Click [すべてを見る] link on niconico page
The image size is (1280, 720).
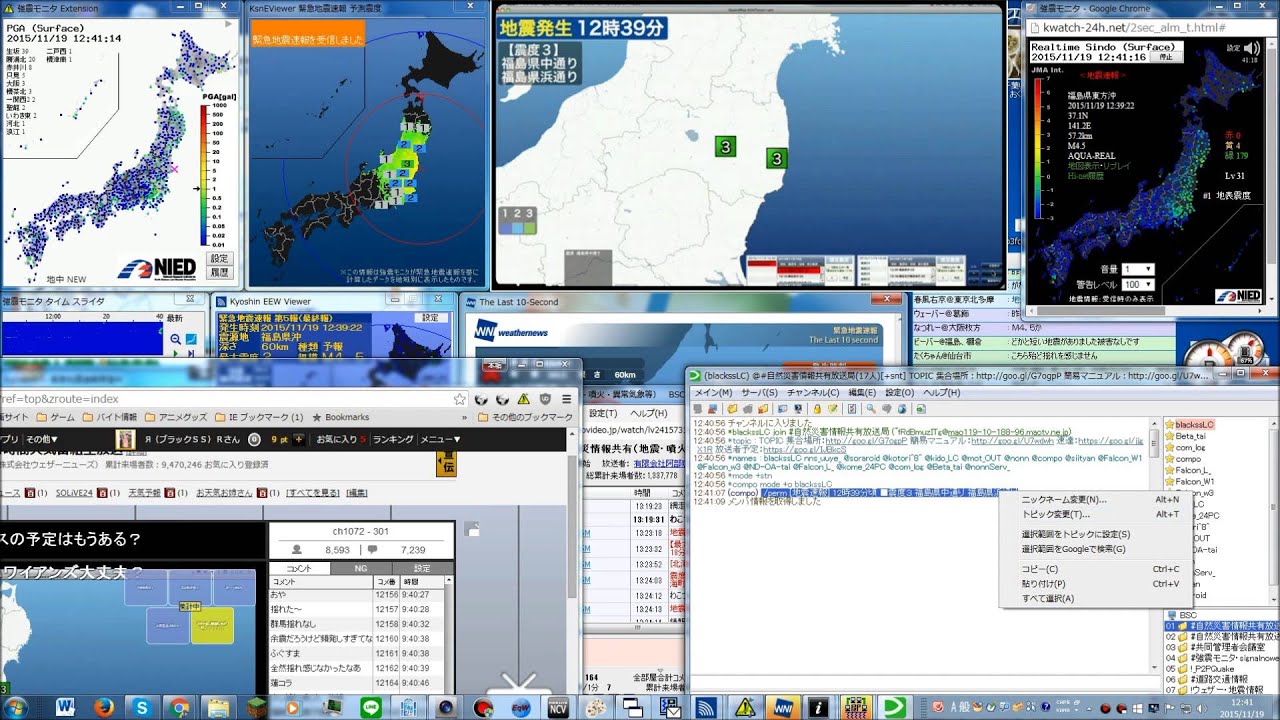coord(311,493)
